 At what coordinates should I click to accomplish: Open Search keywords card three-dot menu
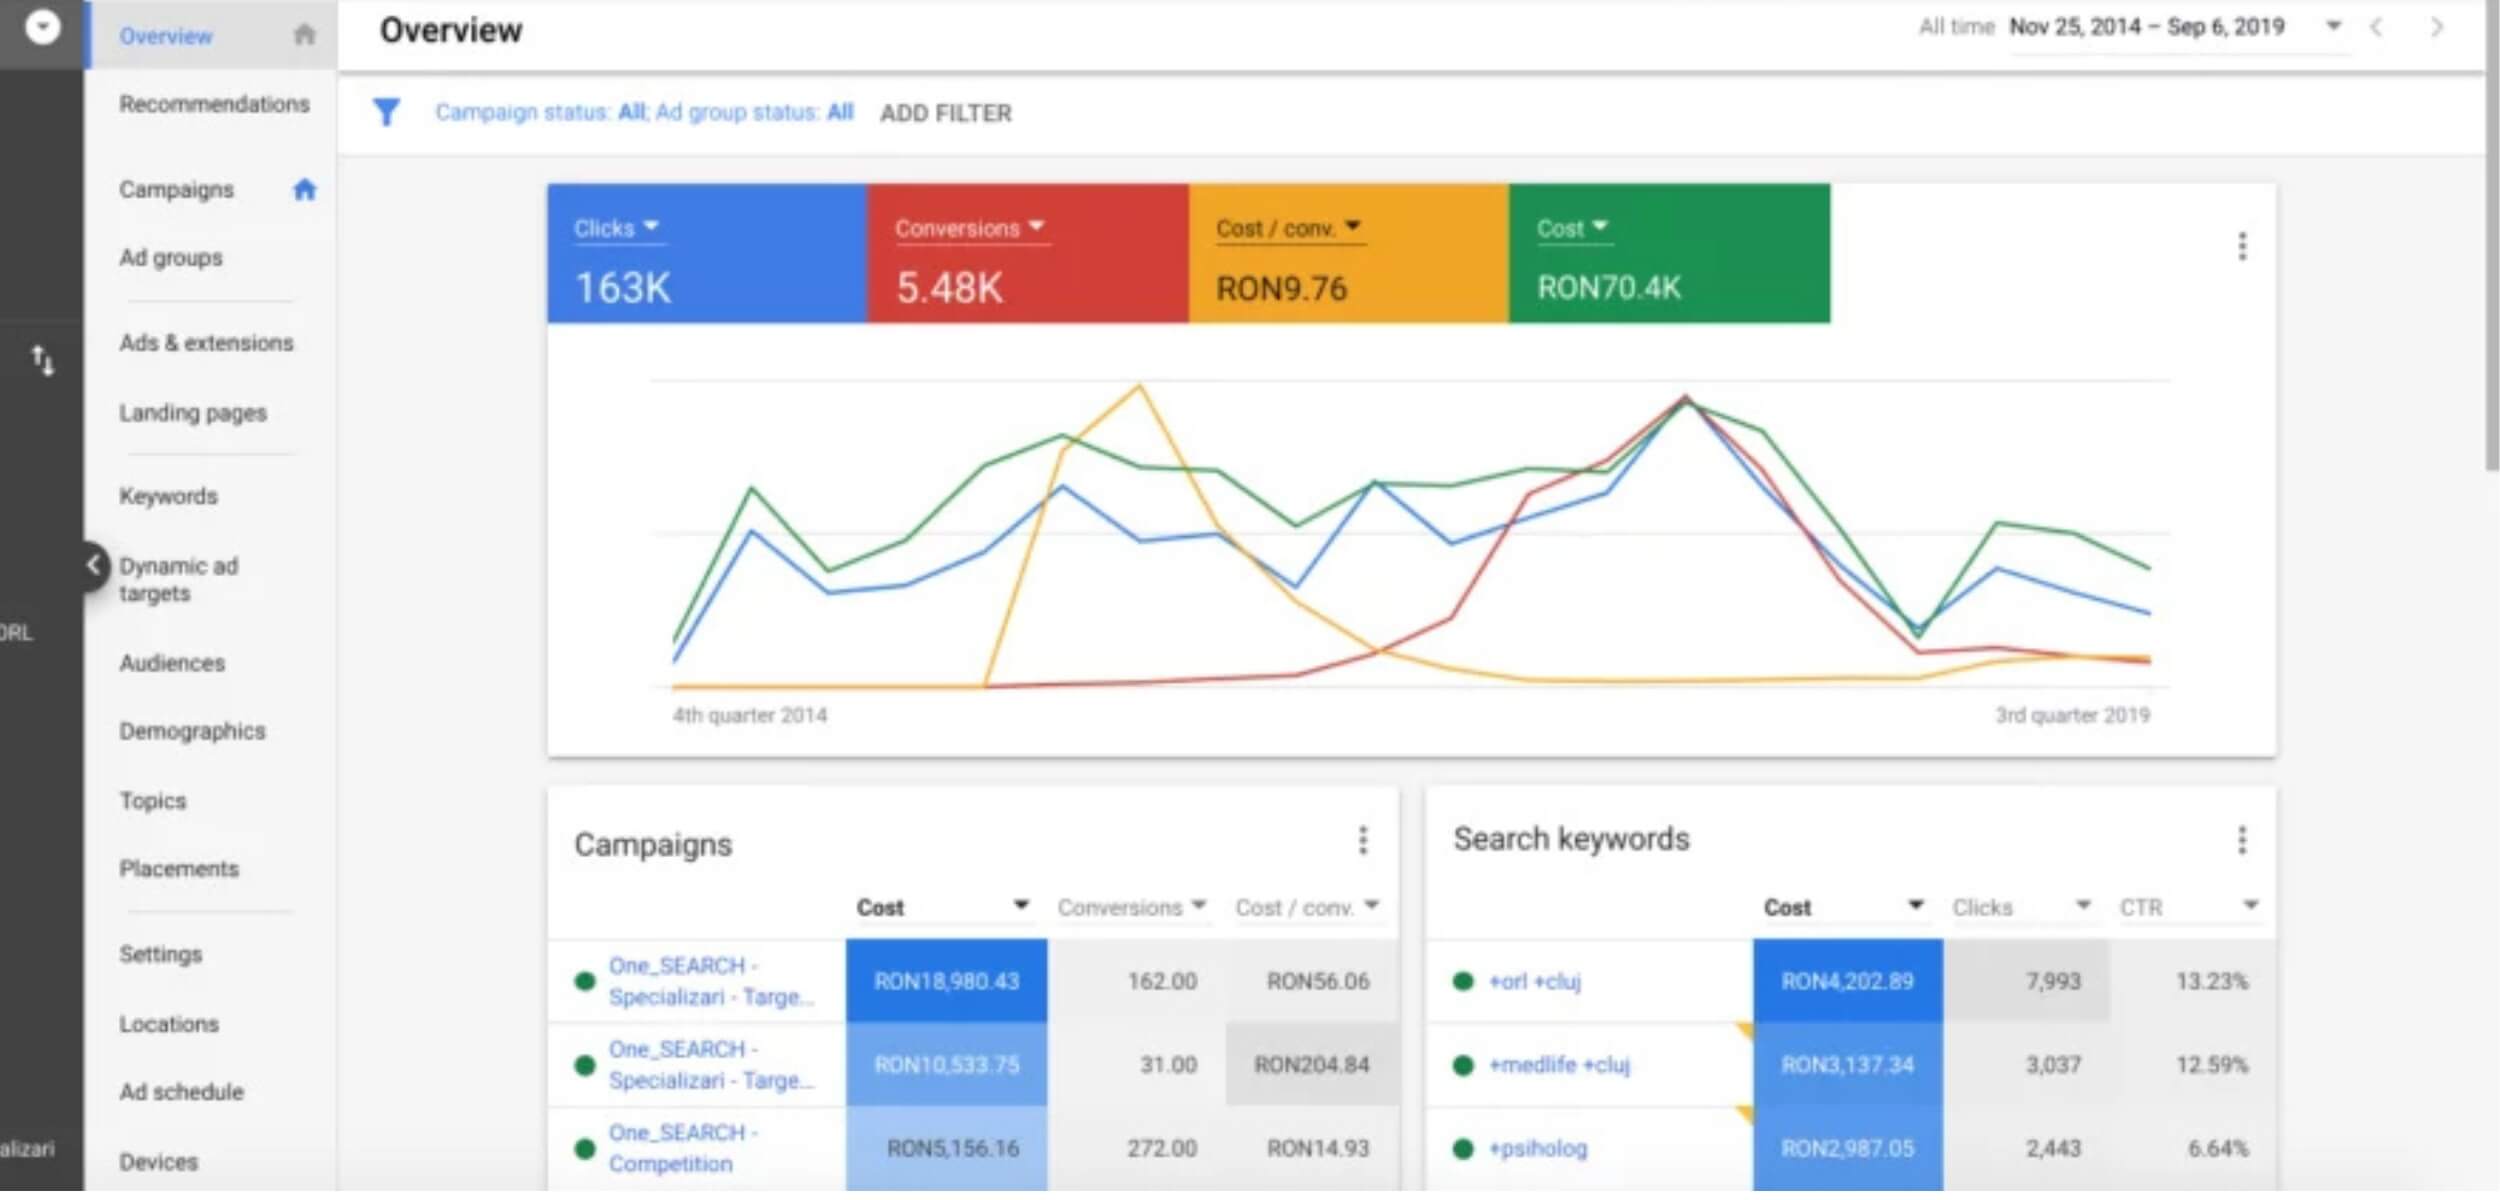tap(2242, 841)
